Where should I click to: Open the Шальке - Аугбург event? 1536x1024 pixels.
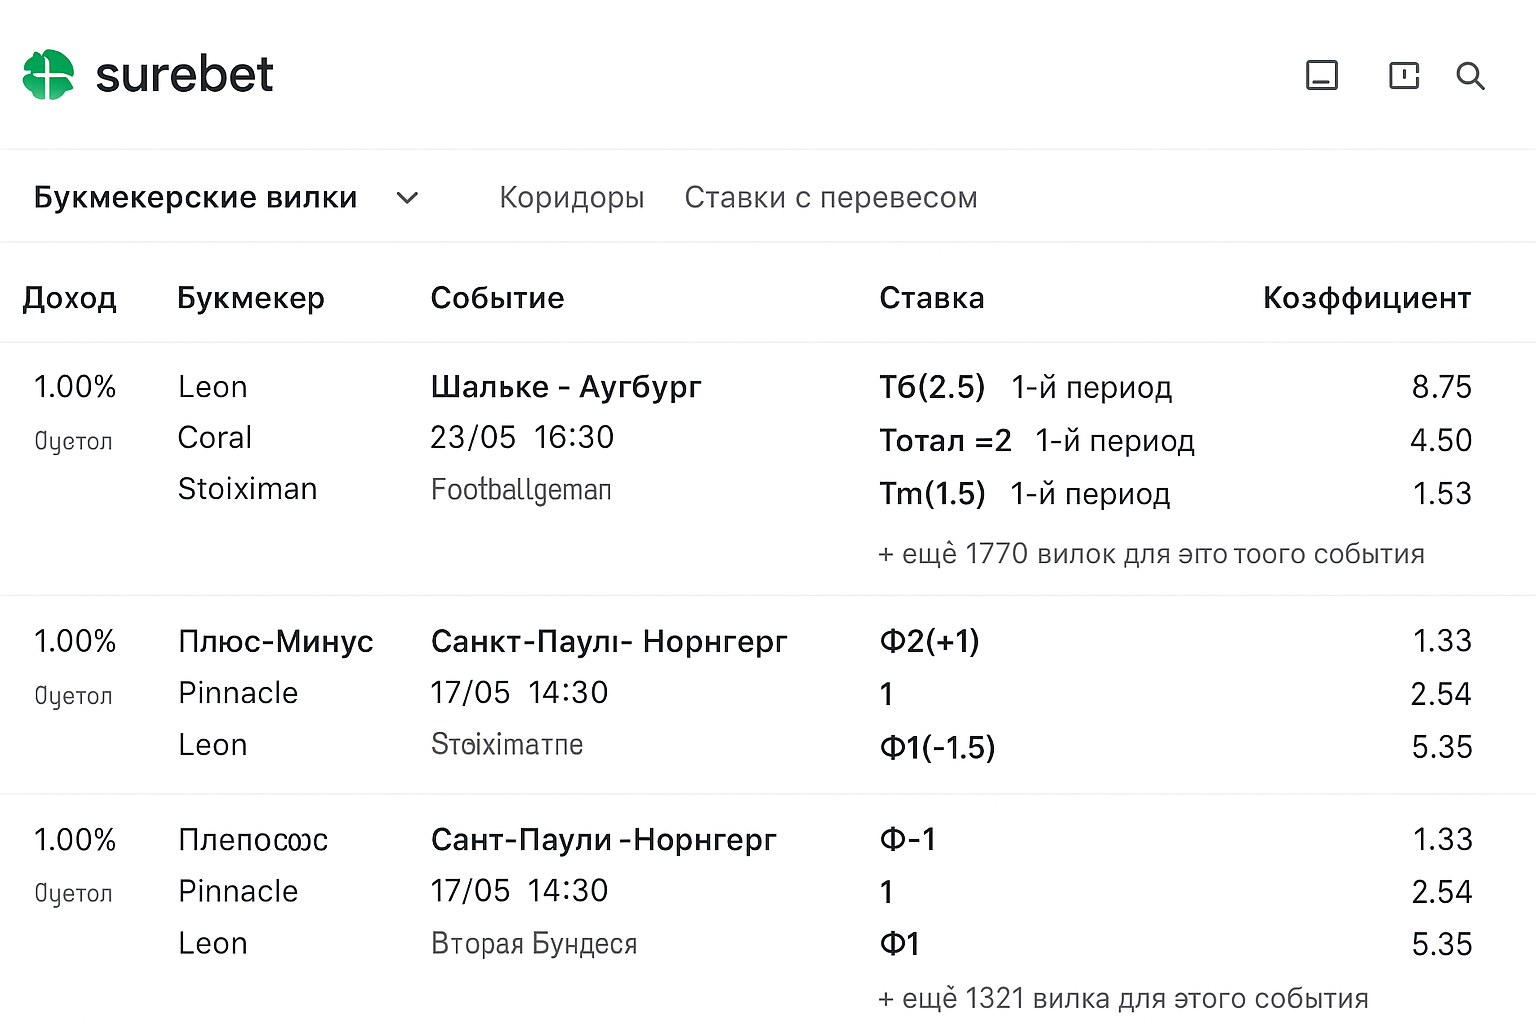pyautogui.click(x=566, y=387)
